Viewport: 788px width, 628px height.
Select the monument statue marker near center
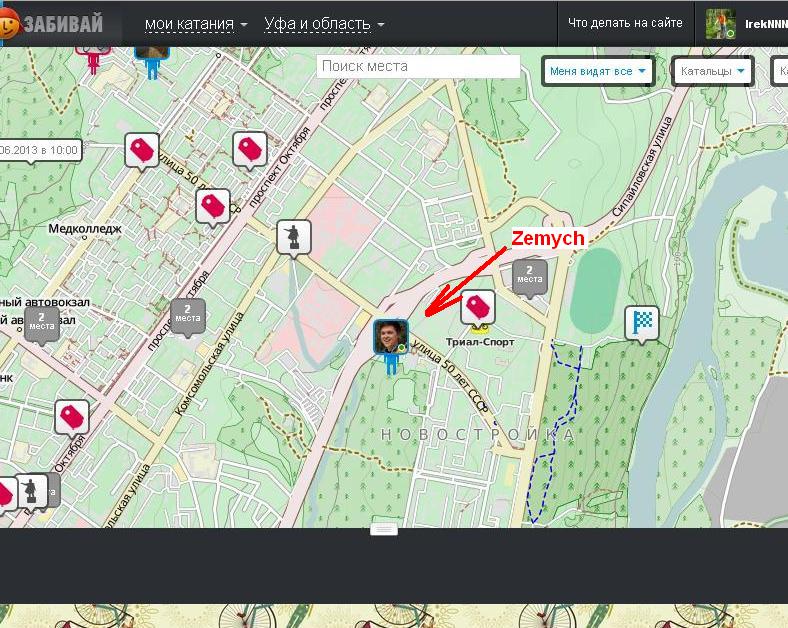pyautogui.click(x=294, y=237)
